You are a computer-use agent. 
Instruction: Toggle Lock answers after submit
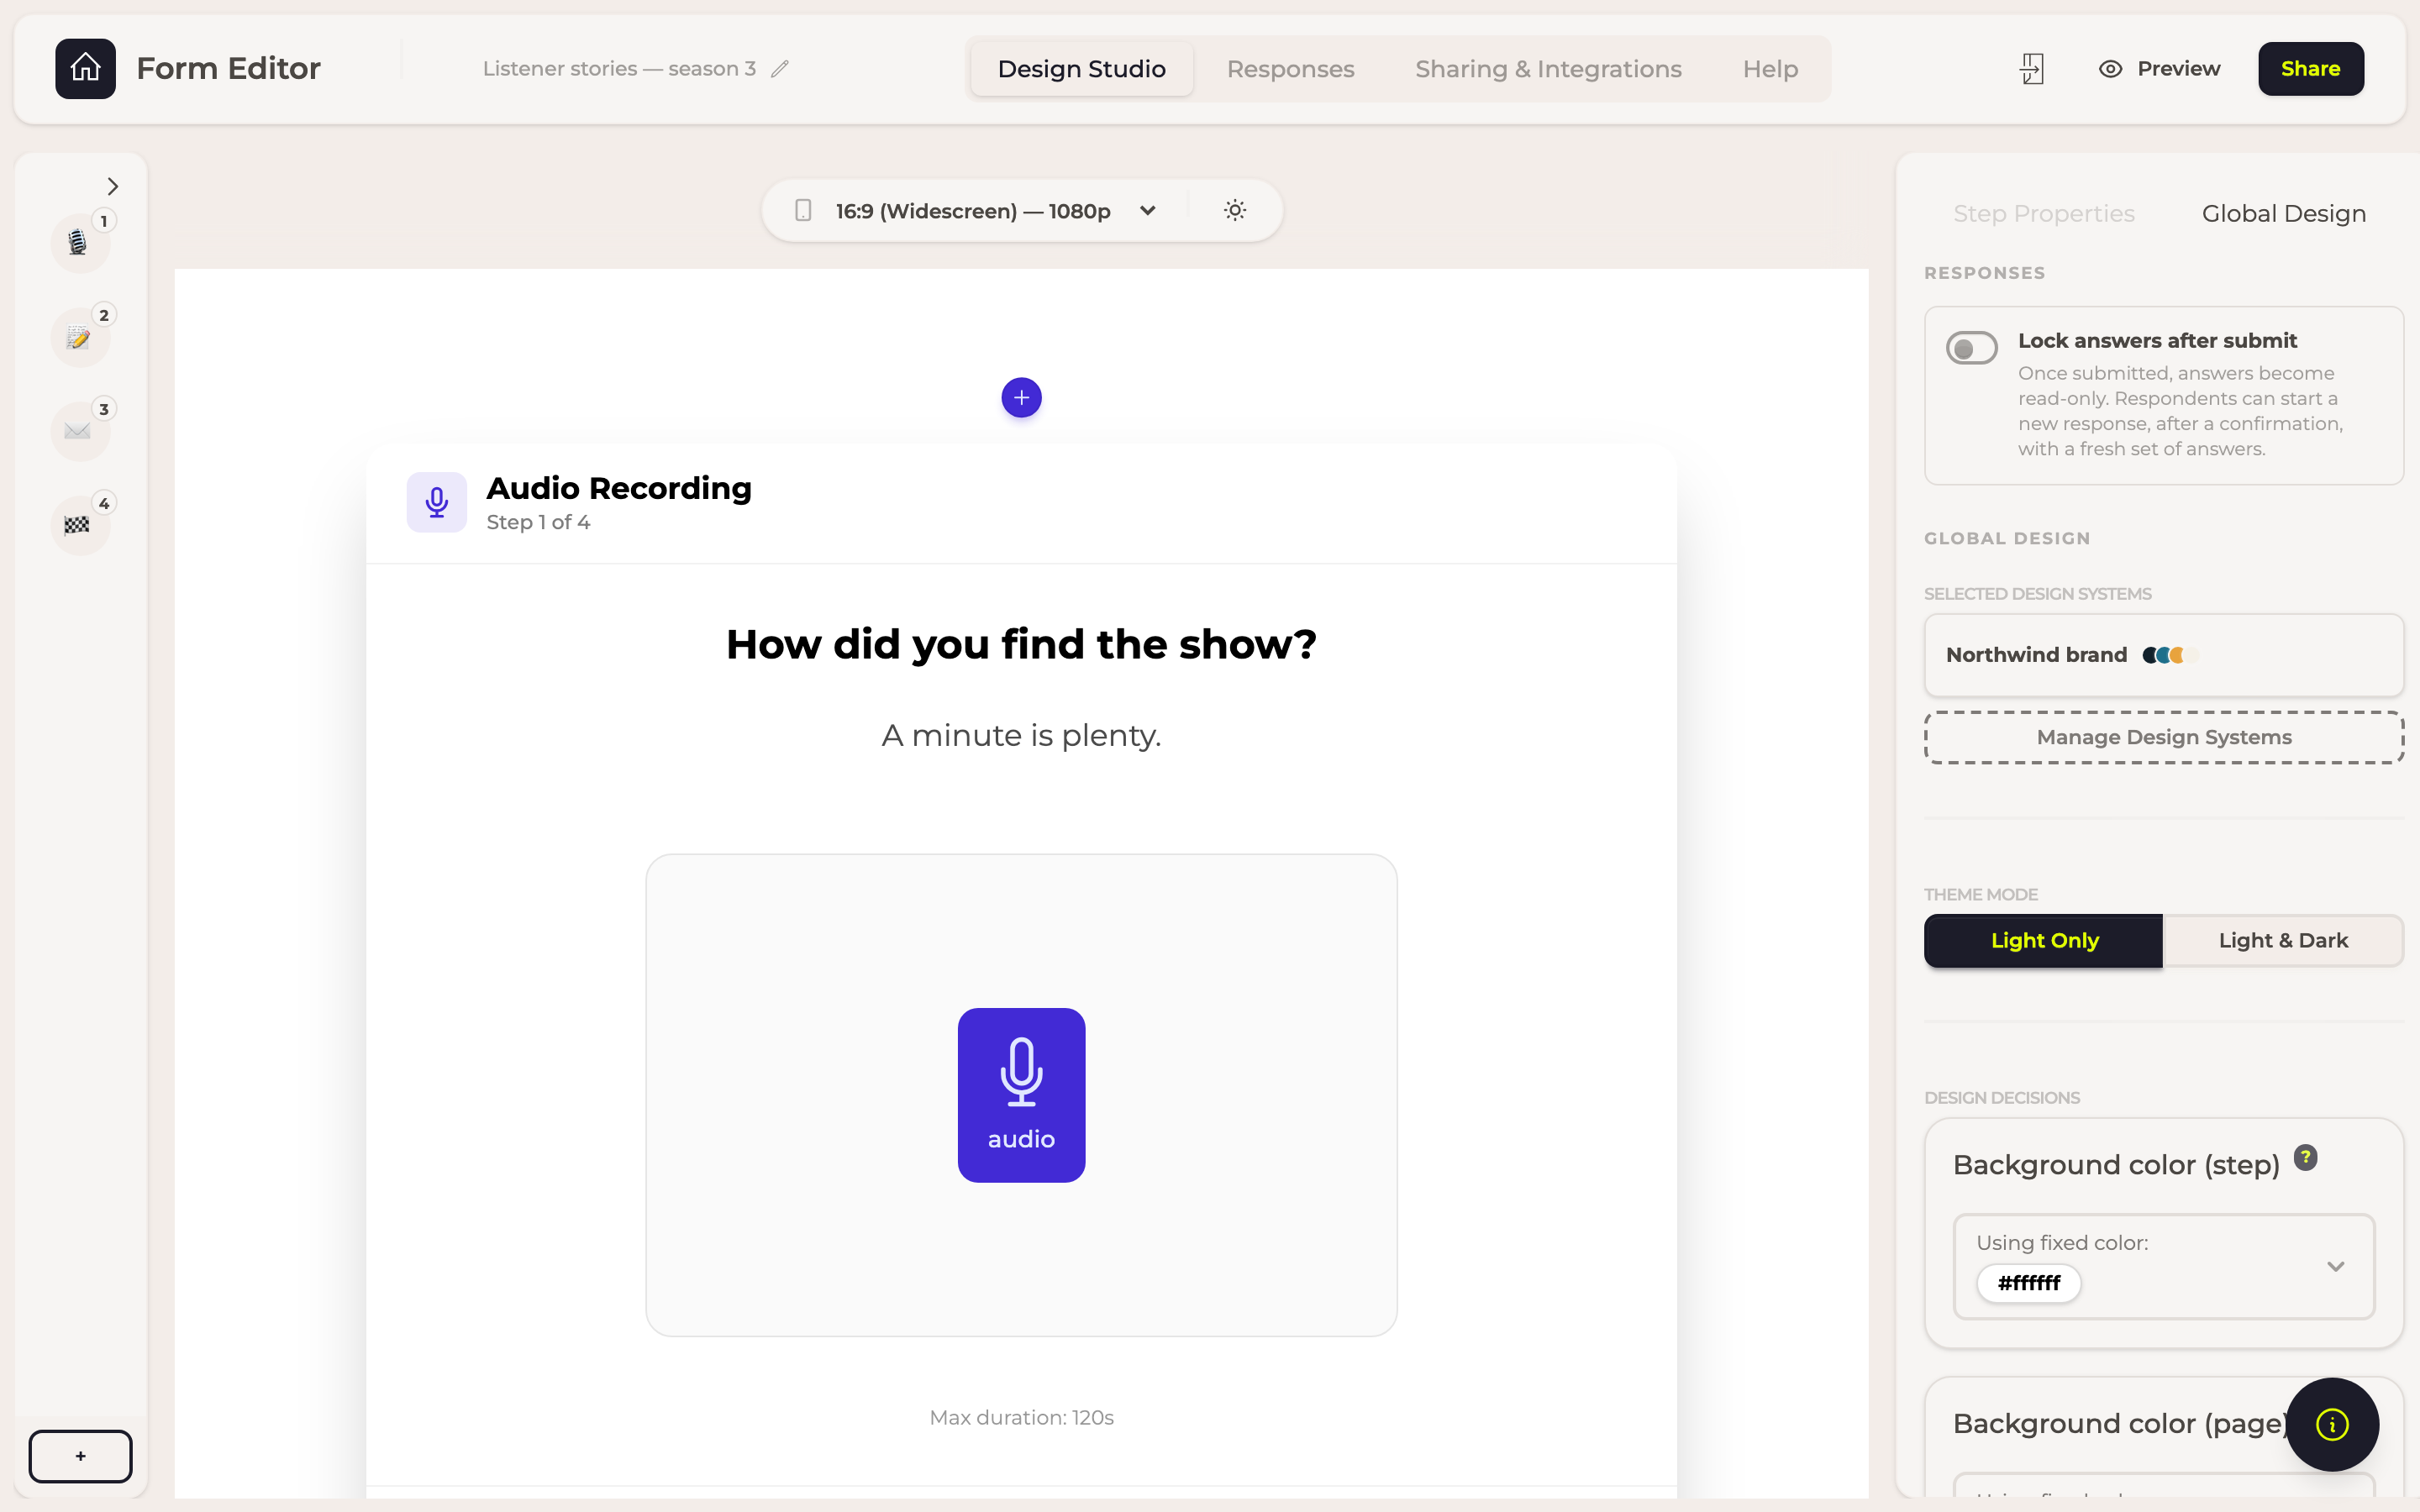click(x=1971, y=348)
